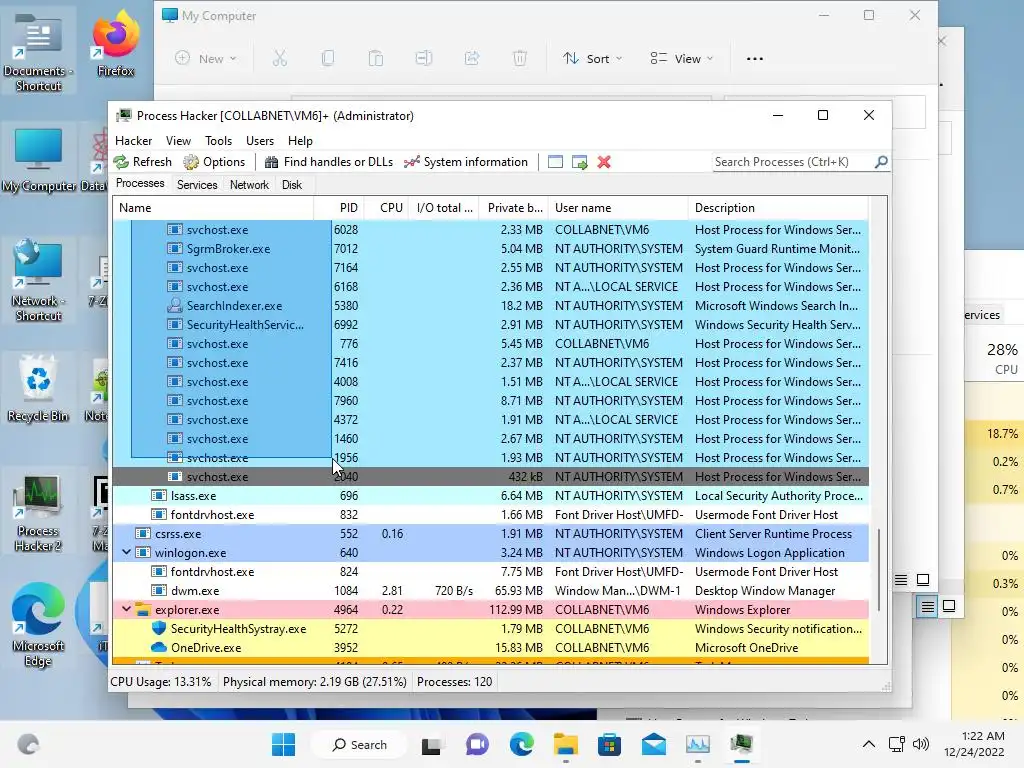
Task: Open the Help menu
Action: pos(300,140)
